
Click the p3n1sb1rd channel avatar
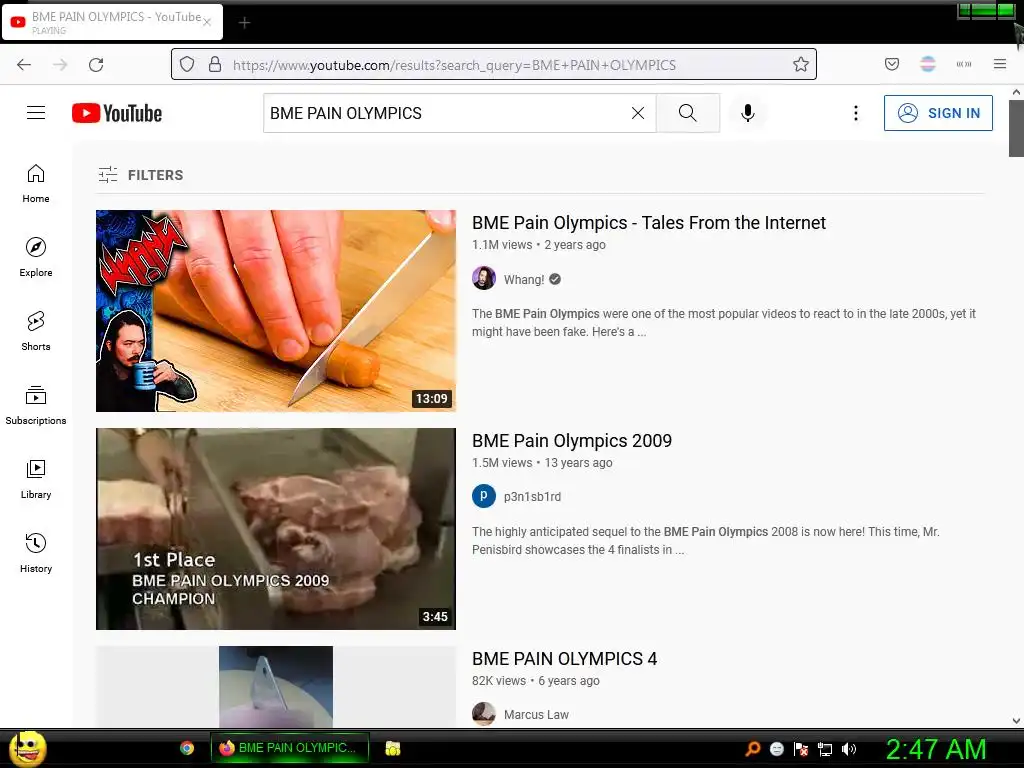(484, 496)
